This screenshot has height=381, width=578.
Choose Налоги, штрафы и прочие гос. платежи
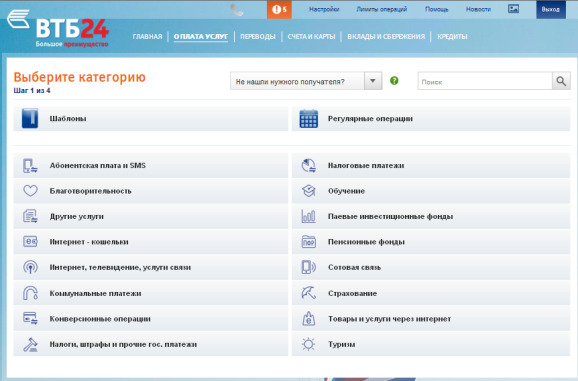pyautogui.click(x=123, y=344)
